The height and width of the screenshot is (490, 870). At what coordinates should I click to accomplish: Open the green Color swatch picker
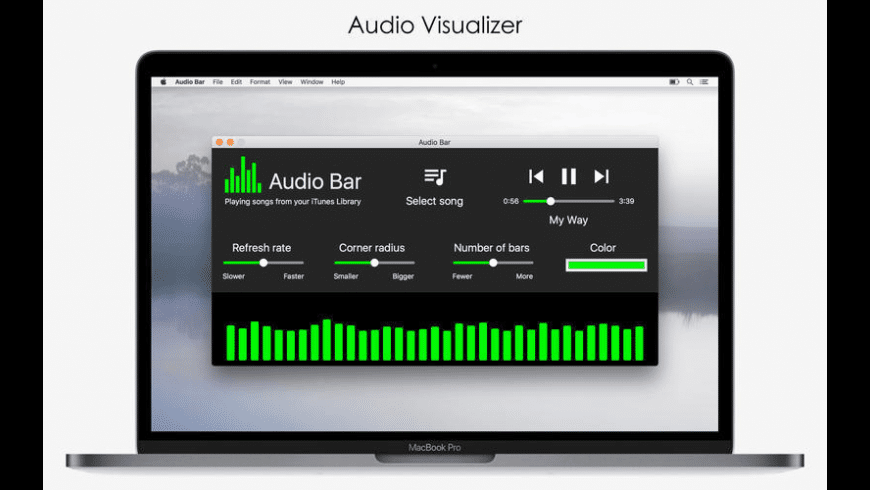click(x=606, y=265)
